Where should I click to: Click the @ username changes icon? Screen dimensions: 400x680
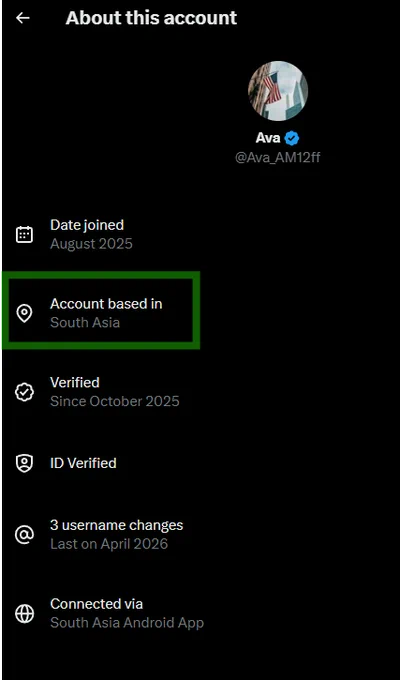(x=24, y=535)
